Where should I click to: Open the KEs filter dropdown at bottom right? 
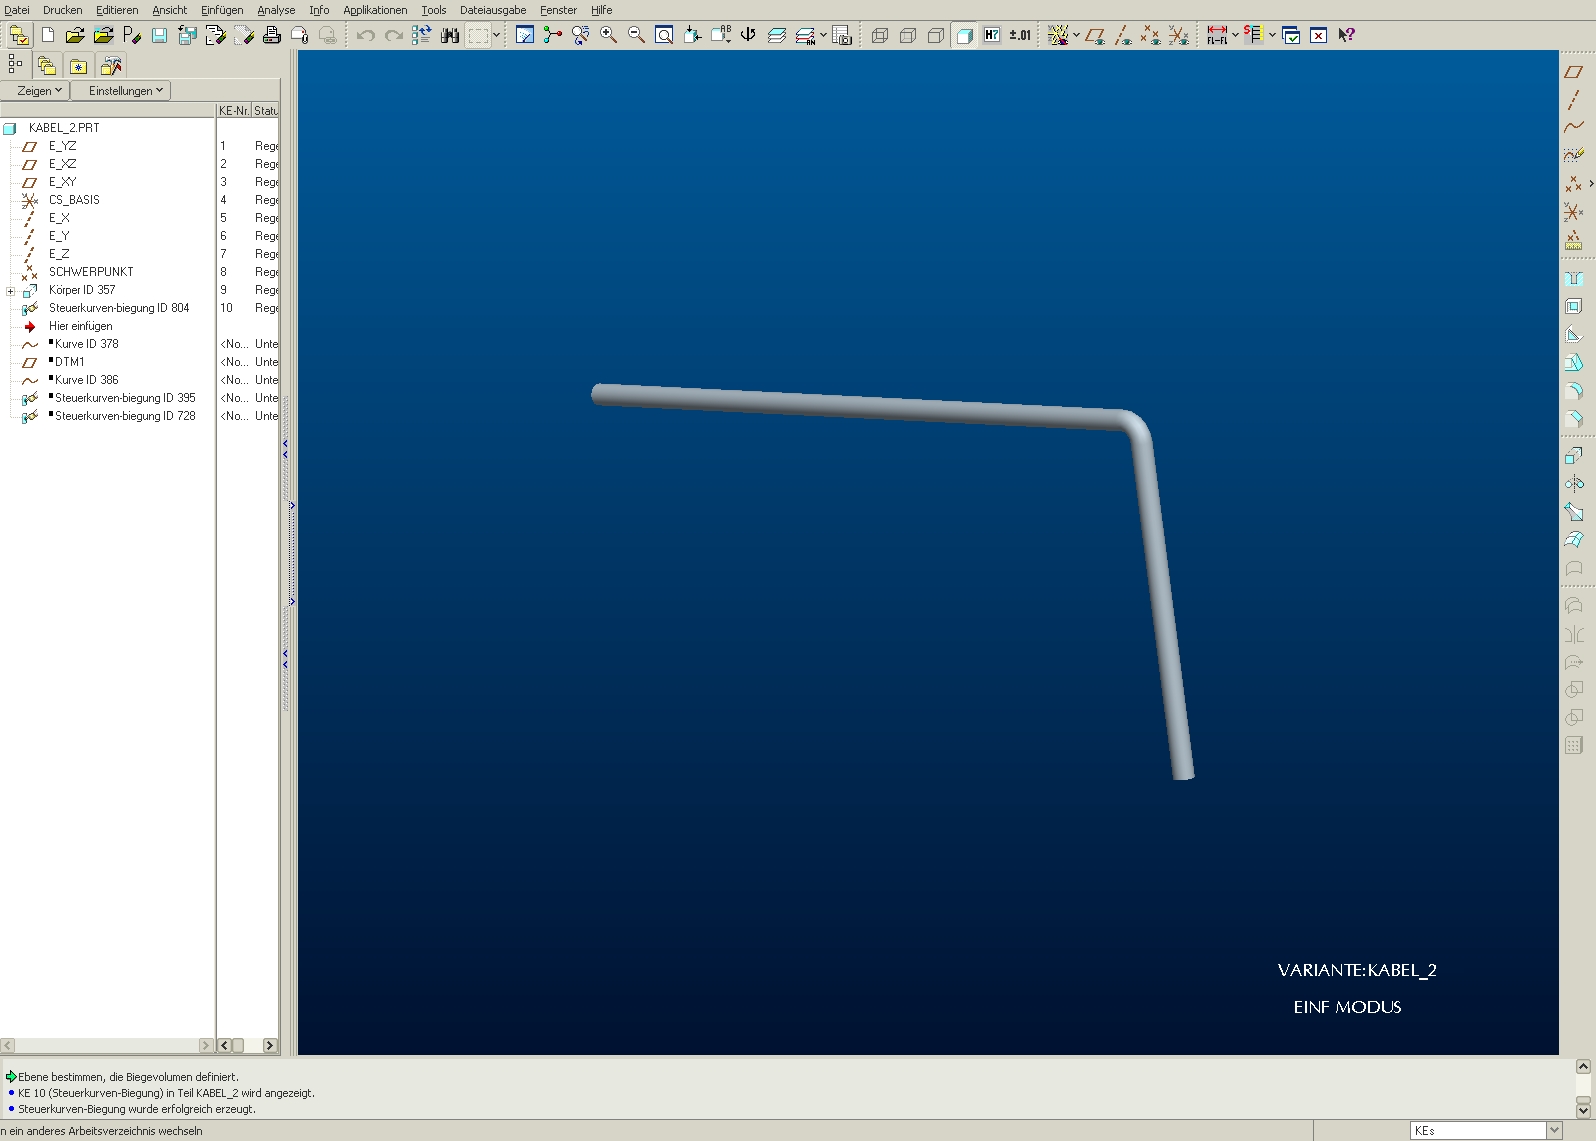(x=1554, y=1130)
